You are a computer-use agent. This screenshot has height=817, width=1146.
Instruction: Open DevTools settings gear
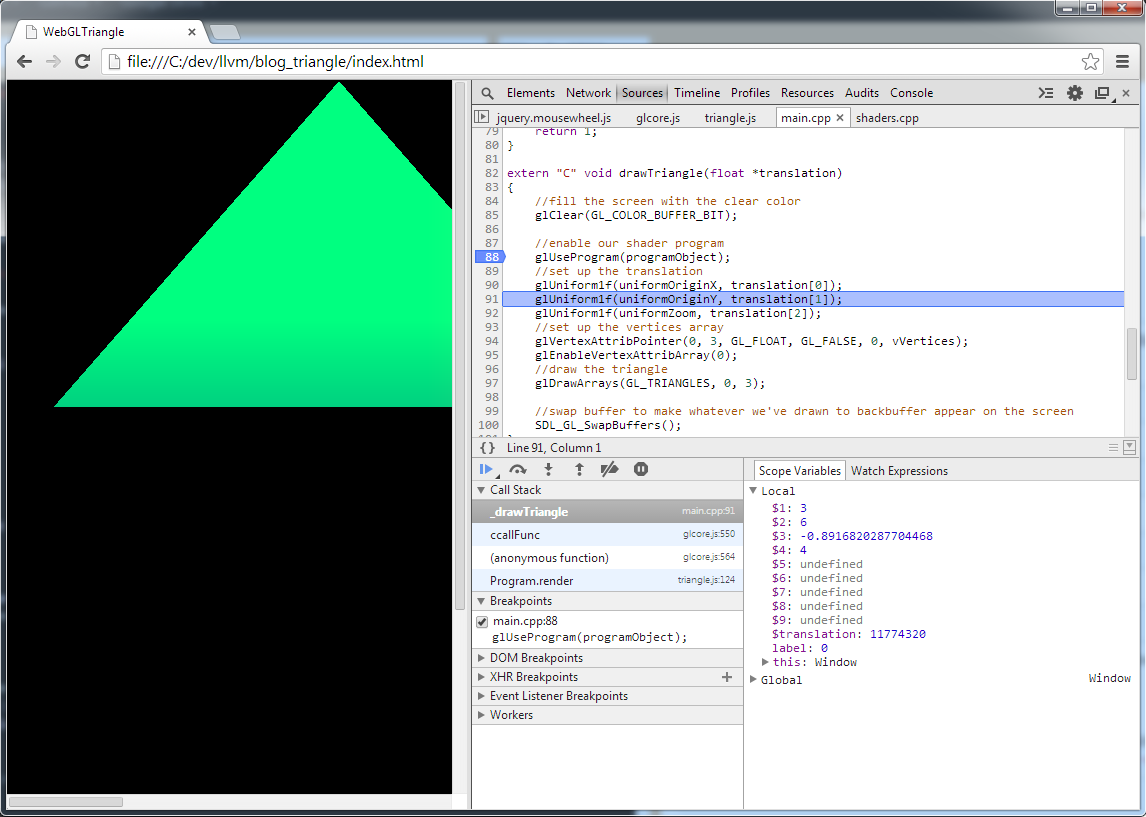[x=1075, y=93]
